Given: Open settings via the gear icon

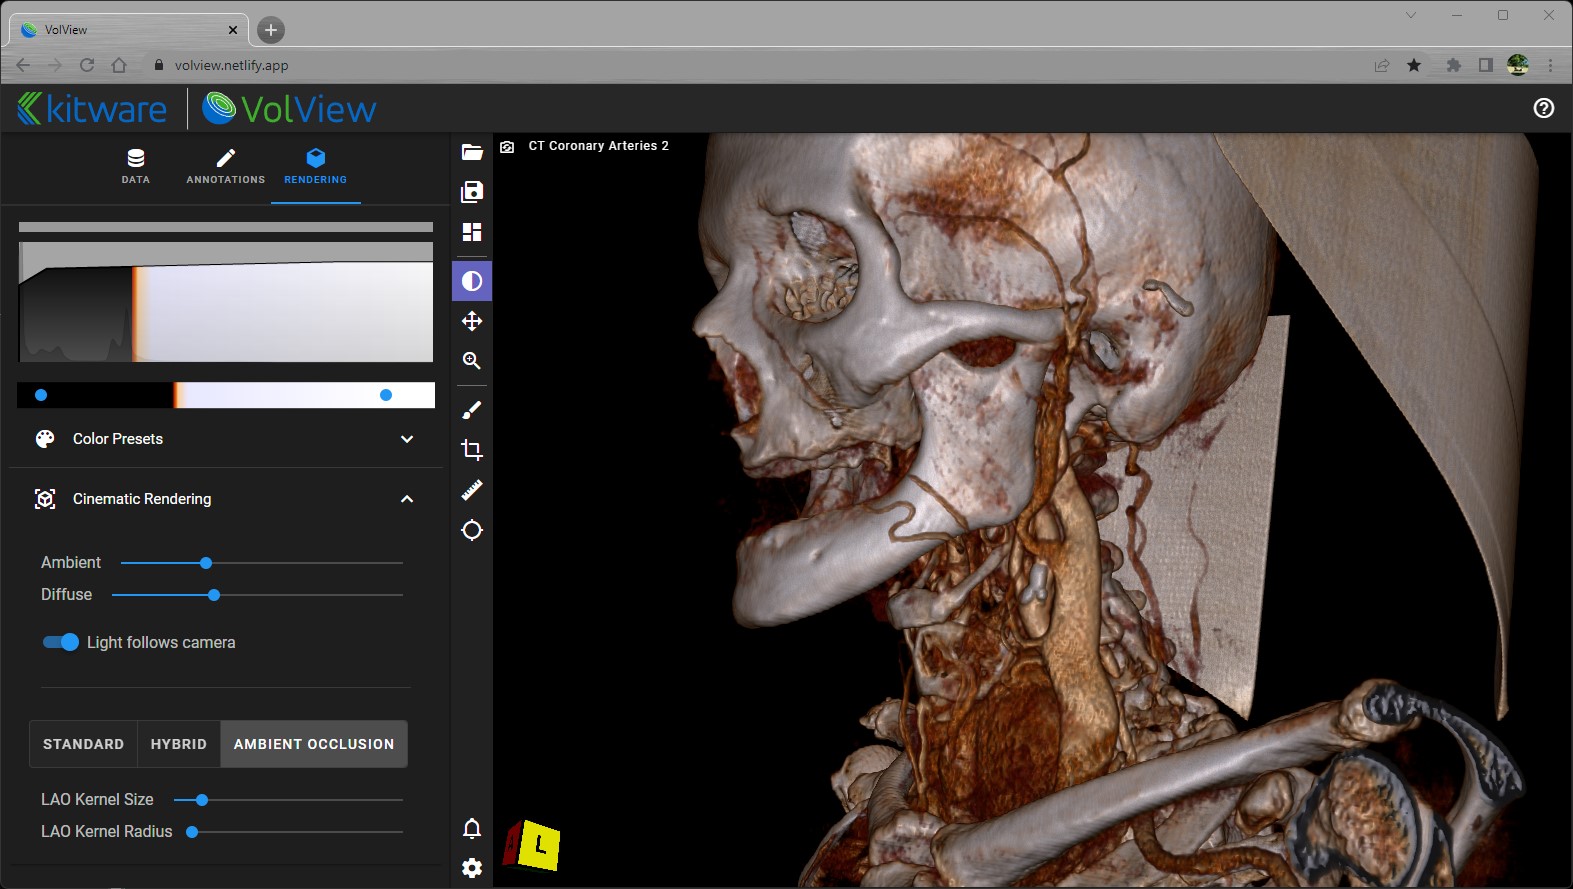Looking at the screenshot, I should (472, 868).
